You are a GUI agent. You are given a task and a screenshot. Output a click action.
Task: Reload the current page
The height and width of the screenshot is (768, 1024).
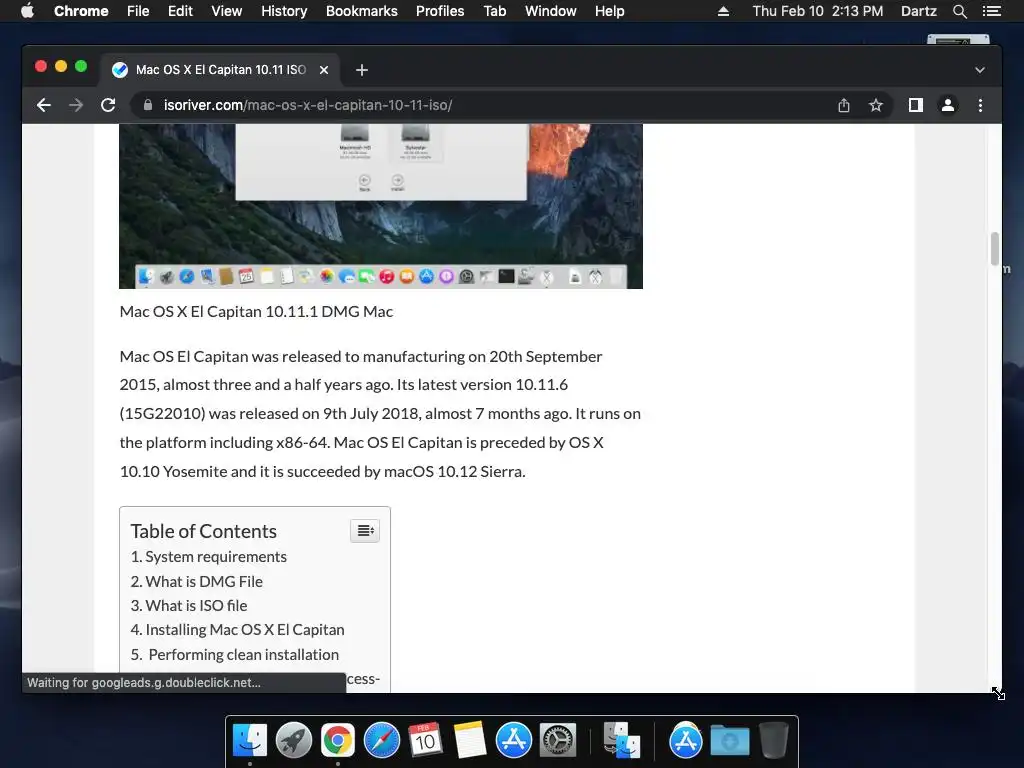(108, 105)
